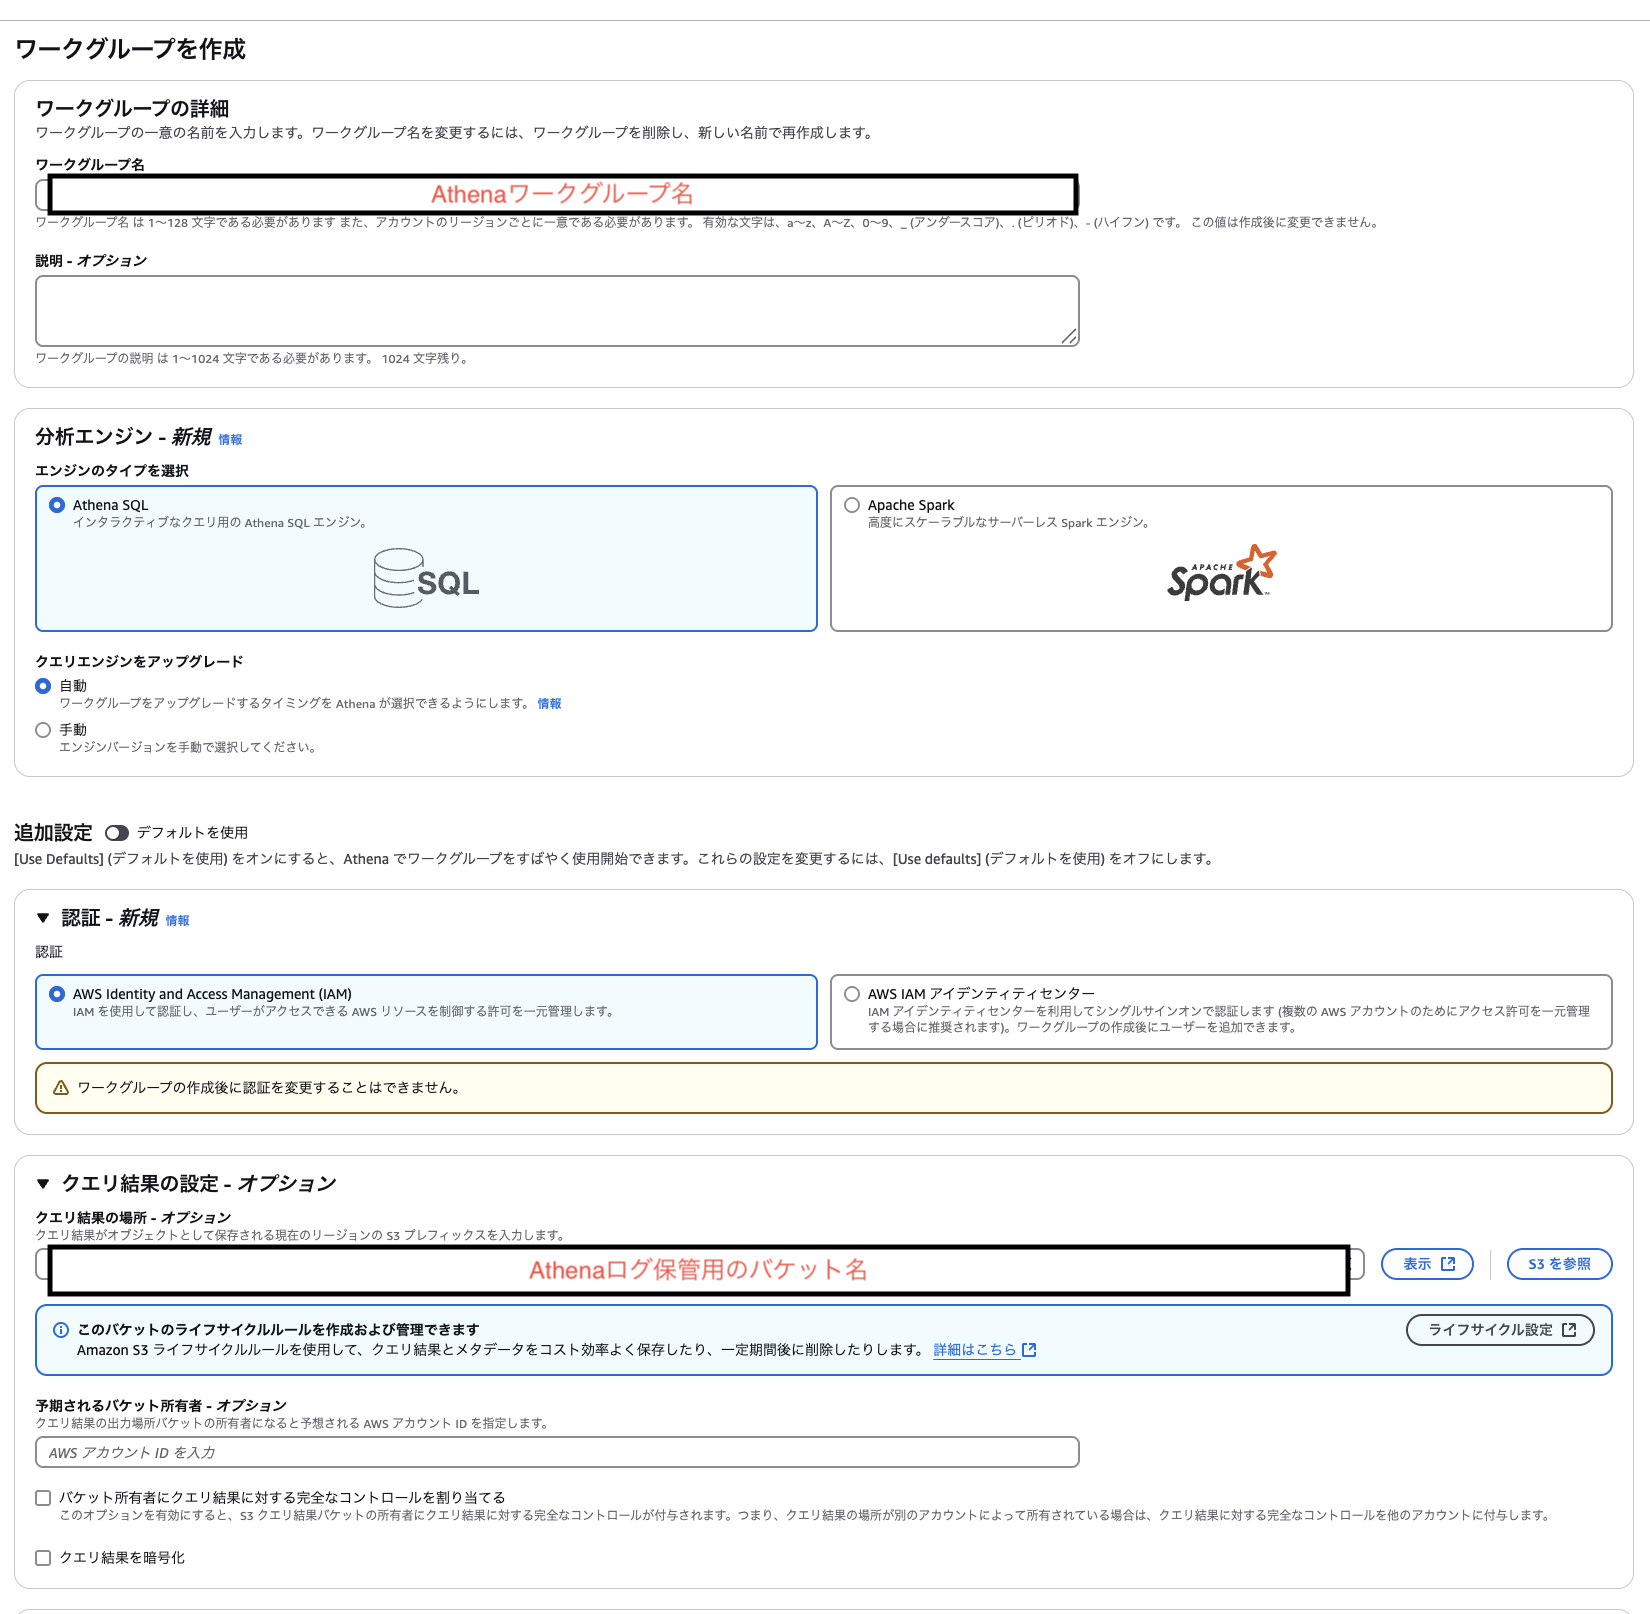Click the warning triangle icon in the authentication alert
Viewport: 1650px width, 1614px height.
click(x=61, y=1088)
